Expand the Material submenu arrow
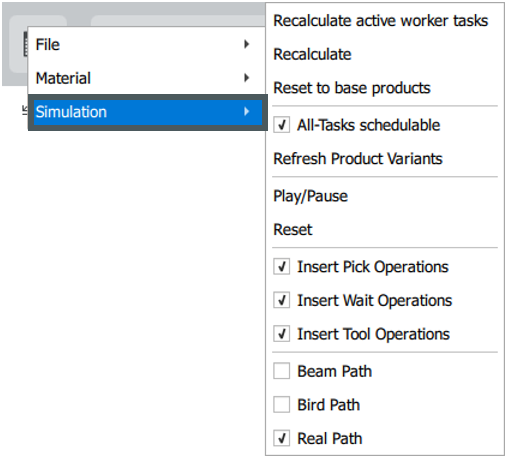 tap(246, 78)
